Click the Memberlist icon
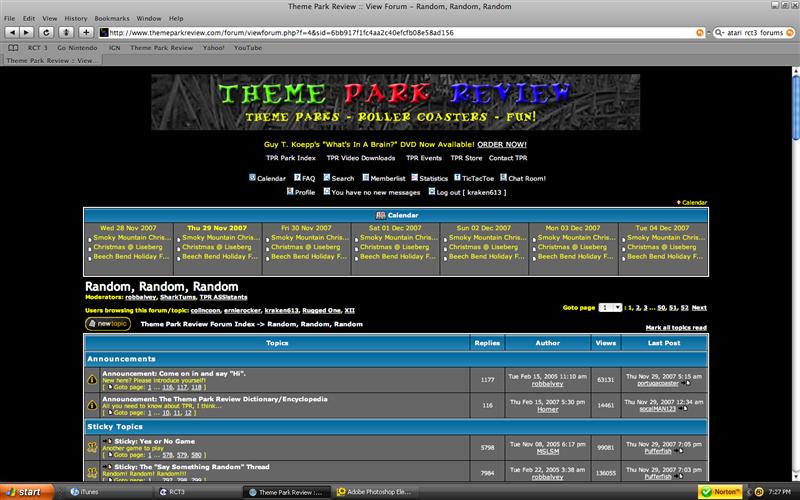This screenshot has width=800, height=500. click(x=365, y=178)
